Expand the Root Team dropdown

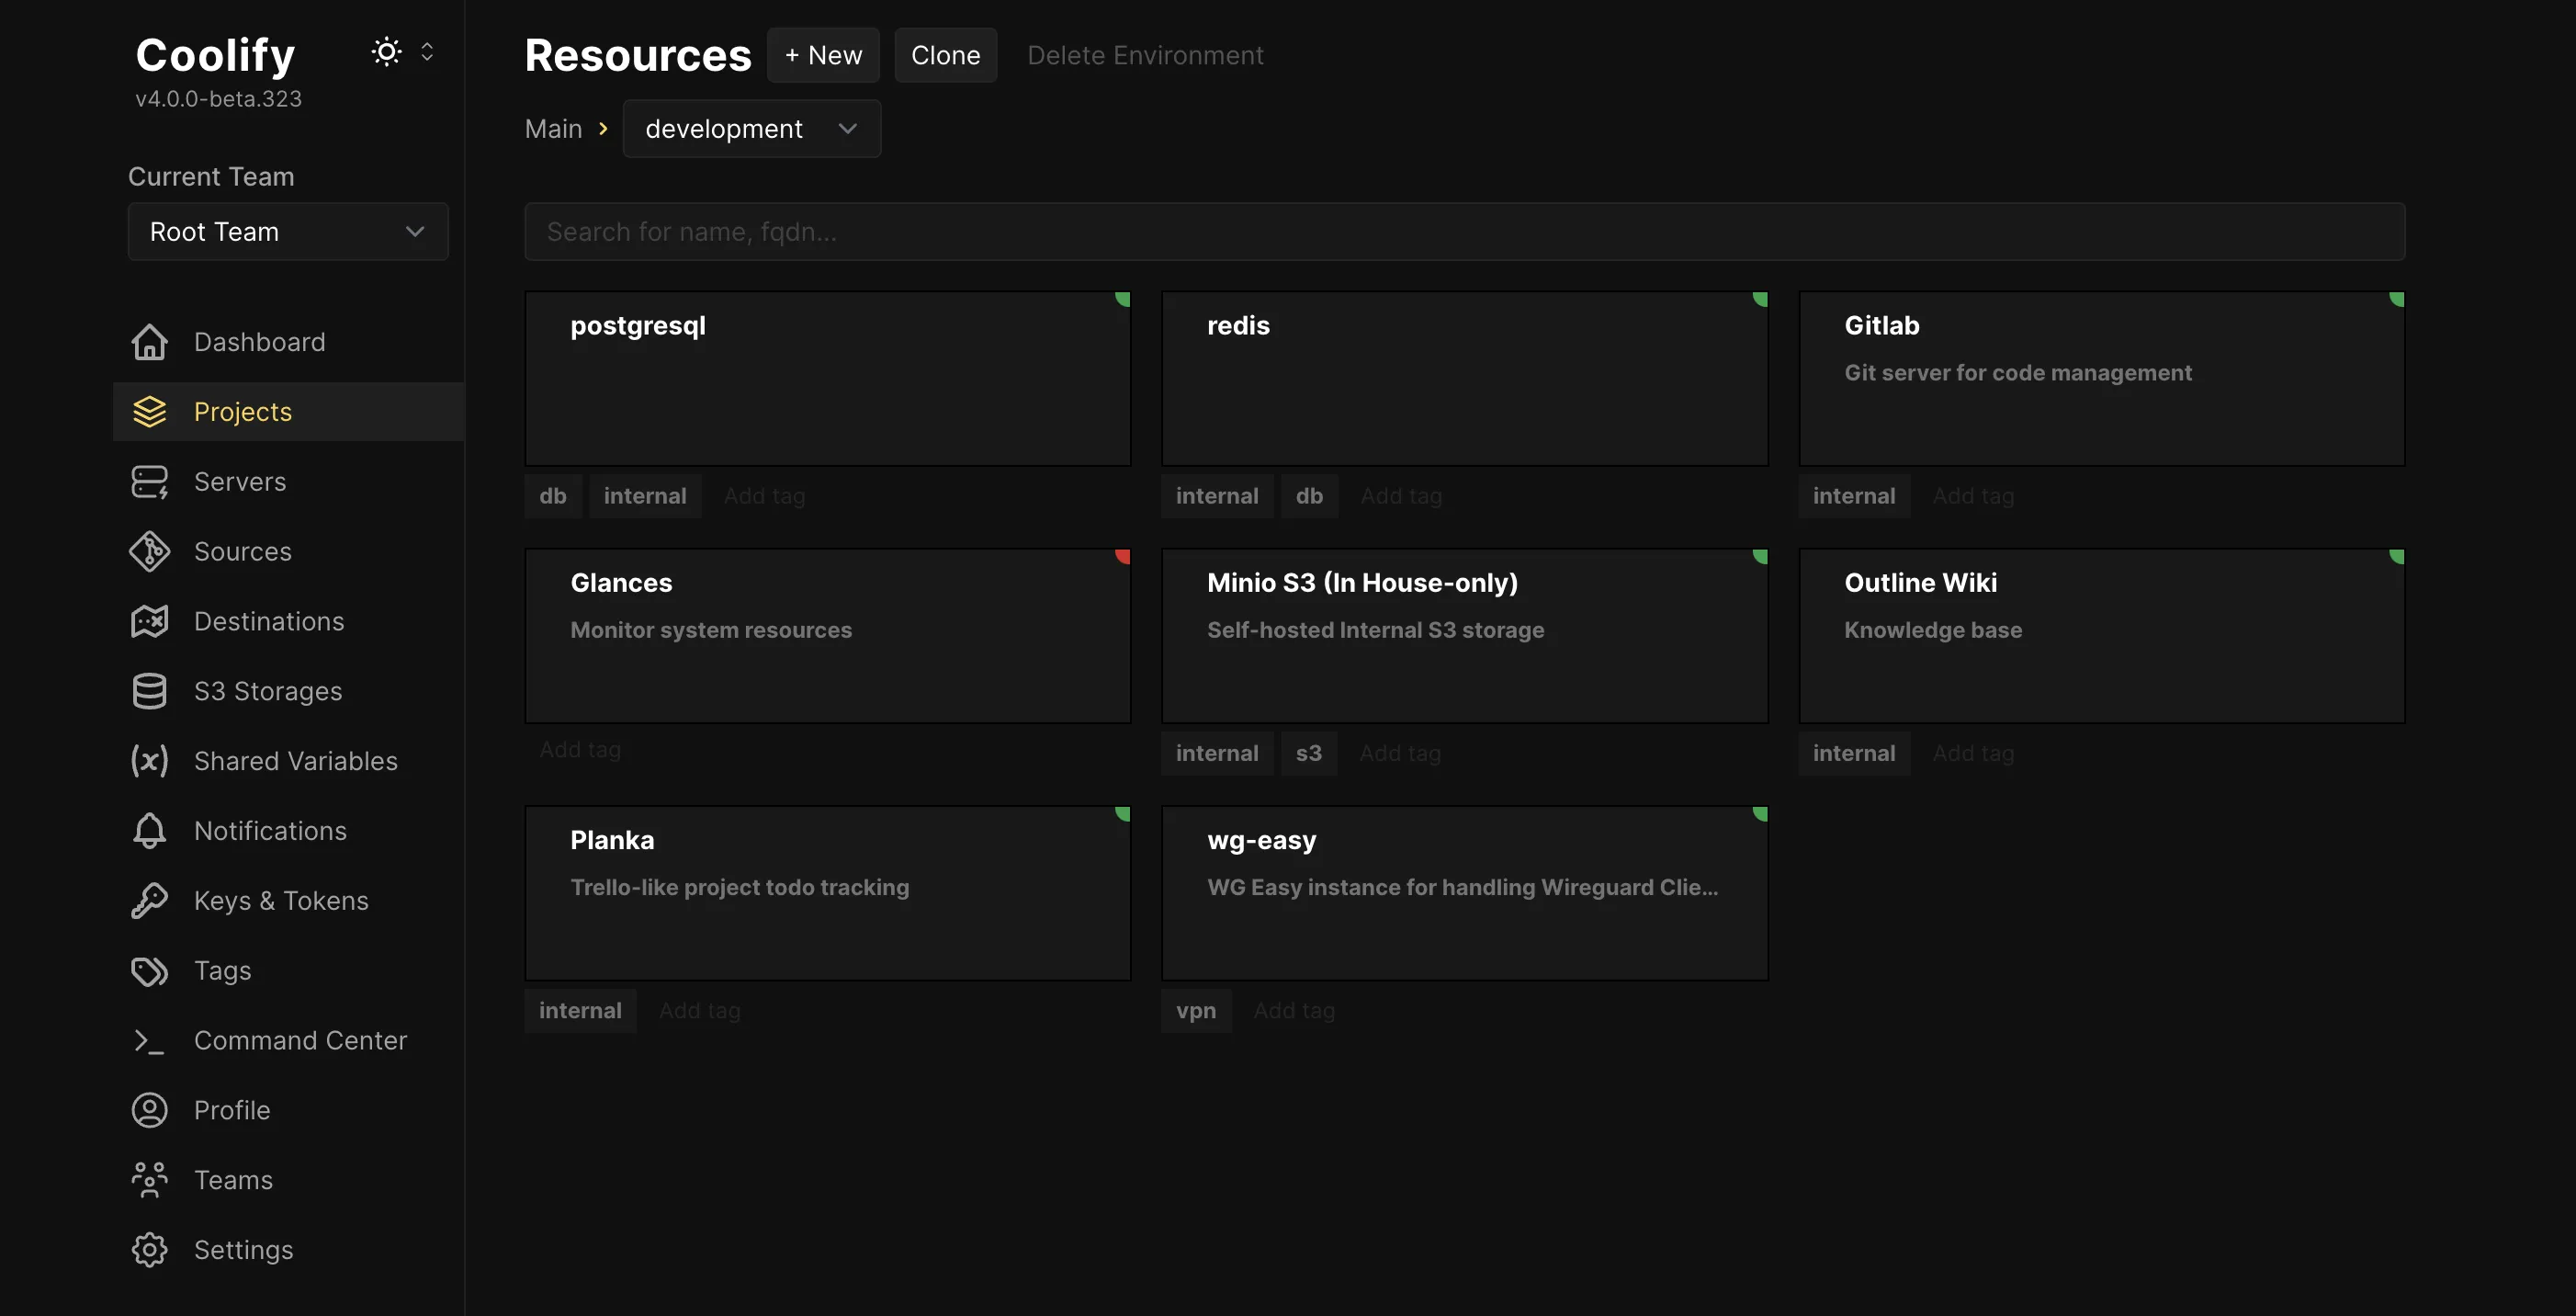click(x=288, y=232)
